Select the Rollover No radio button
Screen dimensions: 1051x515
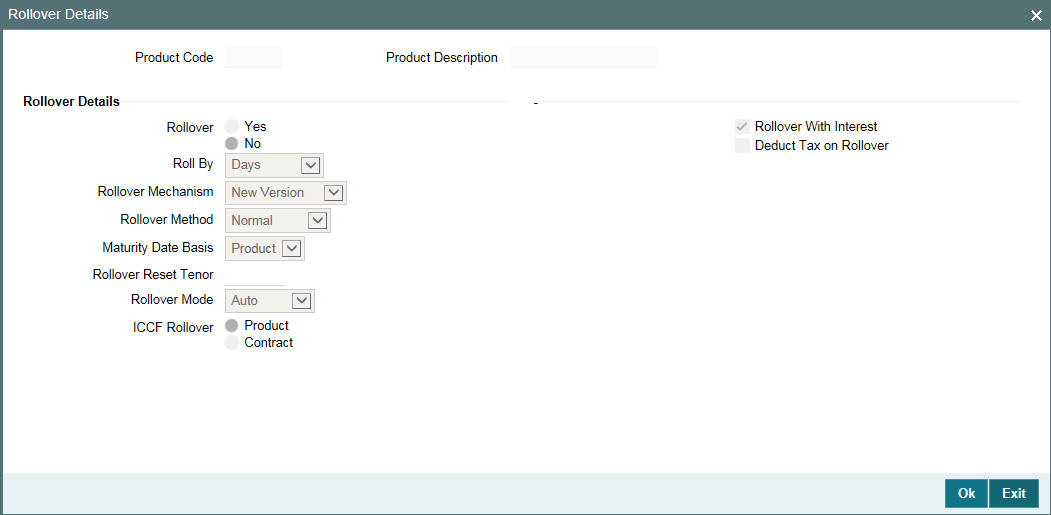click(232, 144)
